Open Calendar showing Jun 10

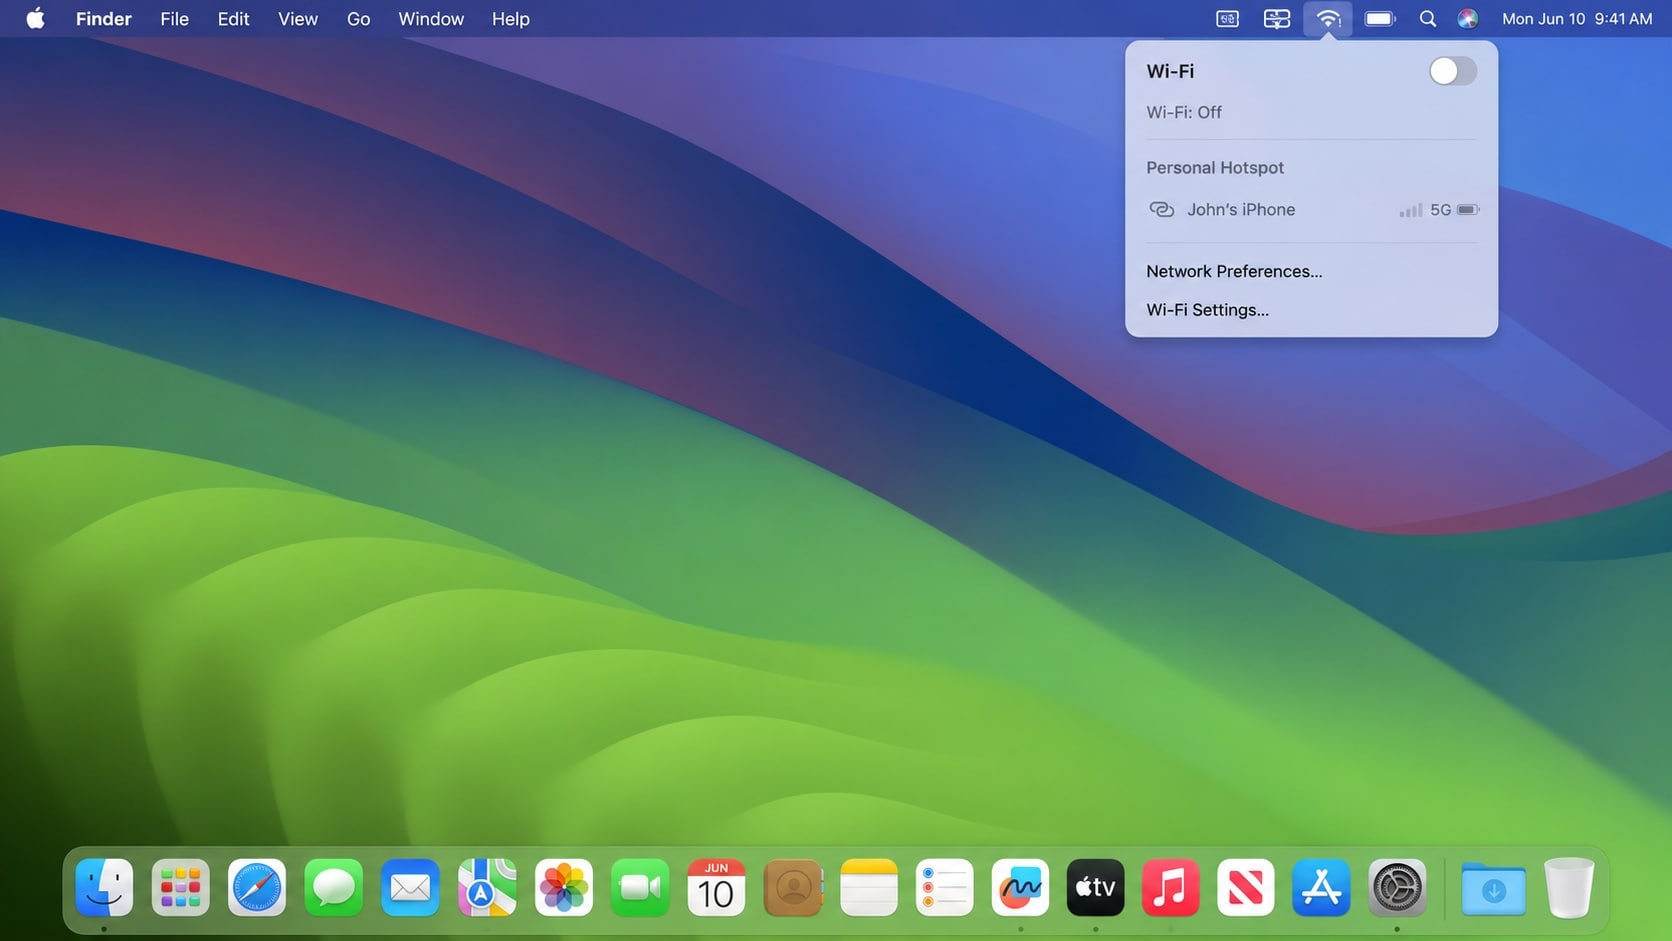pyautogui.click(x=716, y=887)
